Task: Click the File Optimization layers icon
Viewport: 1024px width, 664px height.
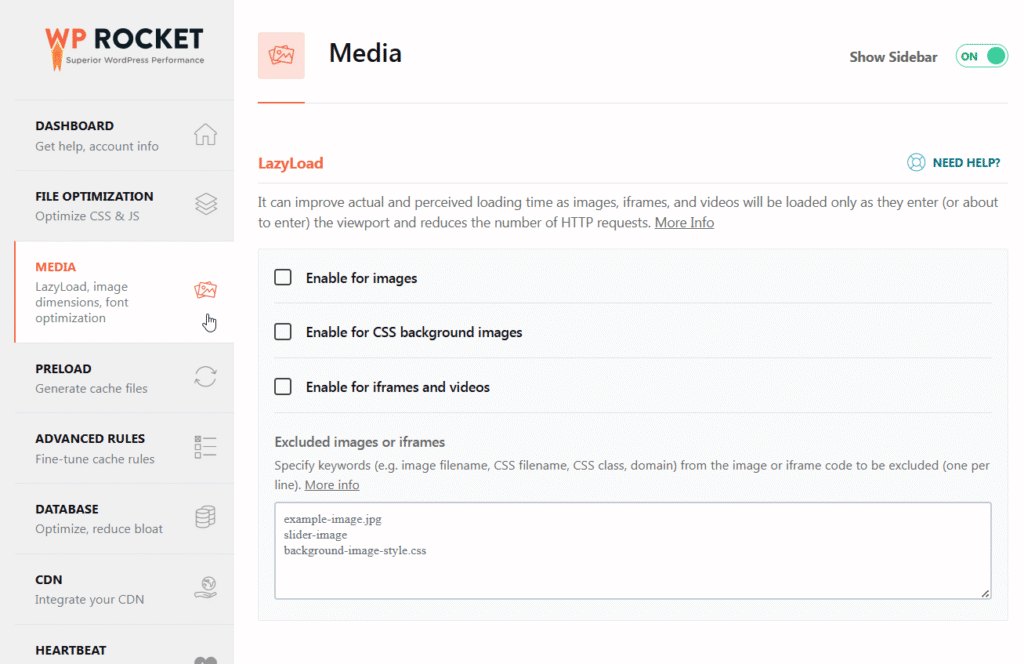Action: click(205, 205)
